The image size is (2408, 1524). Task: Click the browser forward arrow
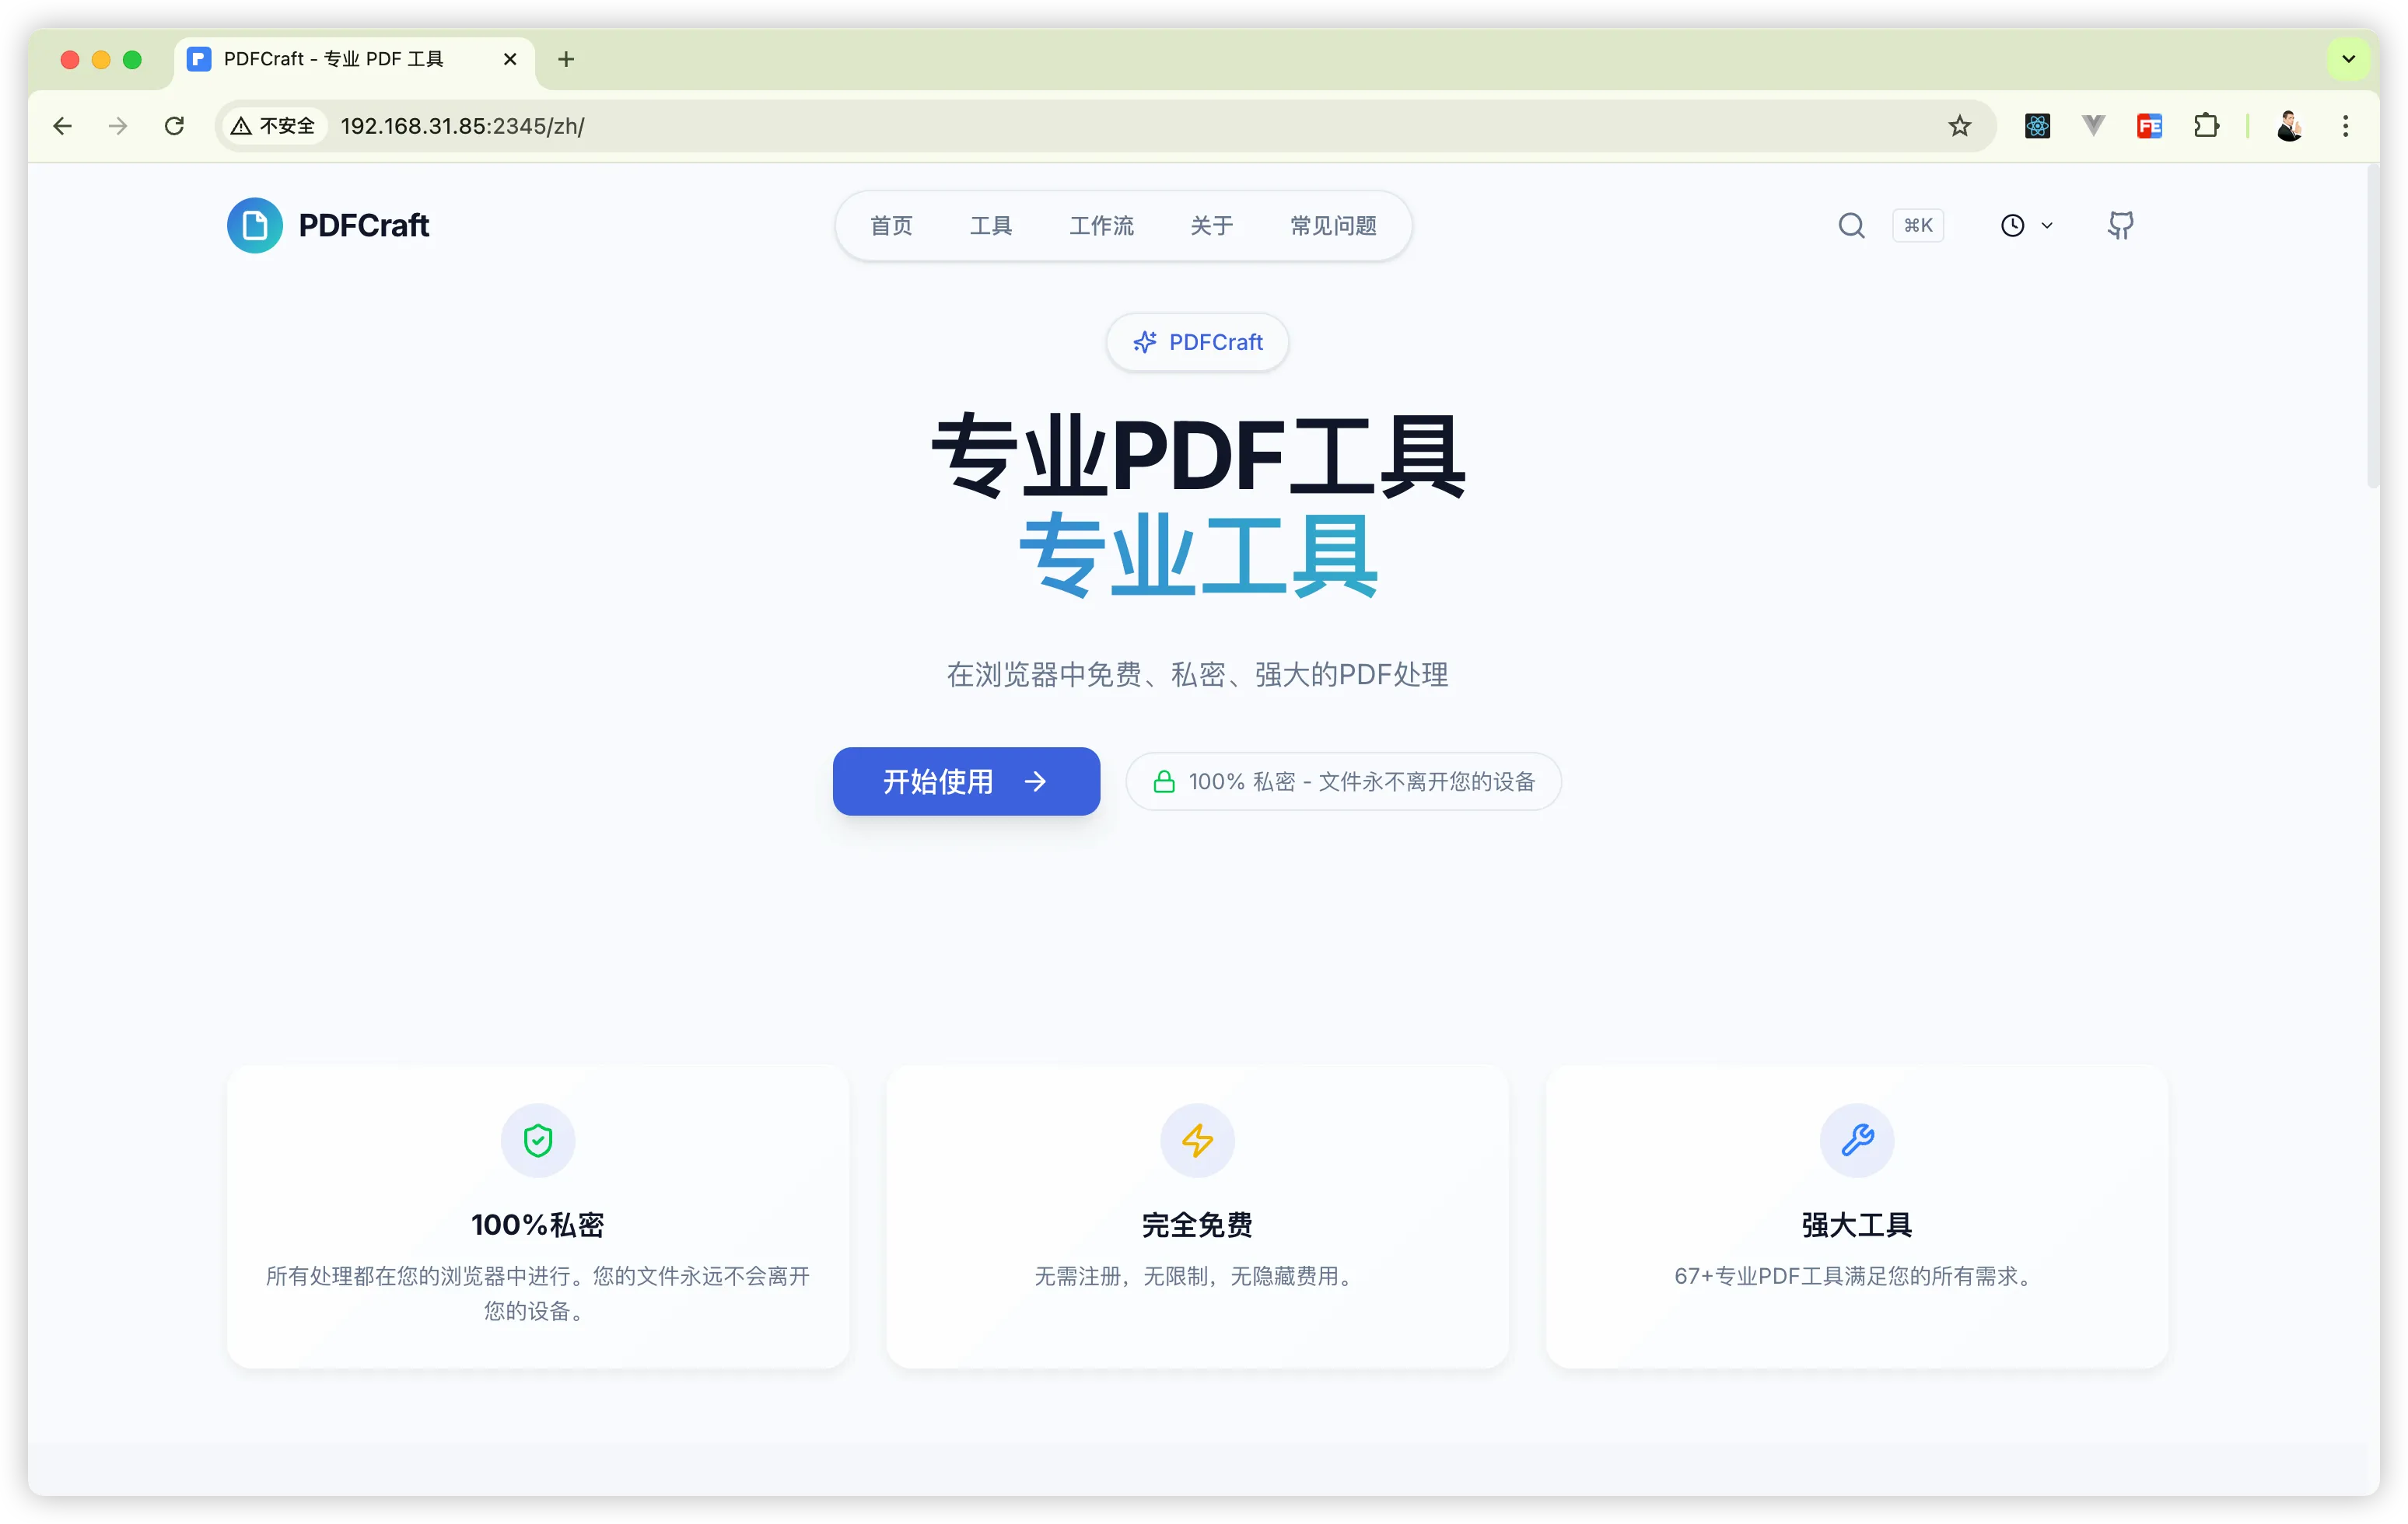118,126
